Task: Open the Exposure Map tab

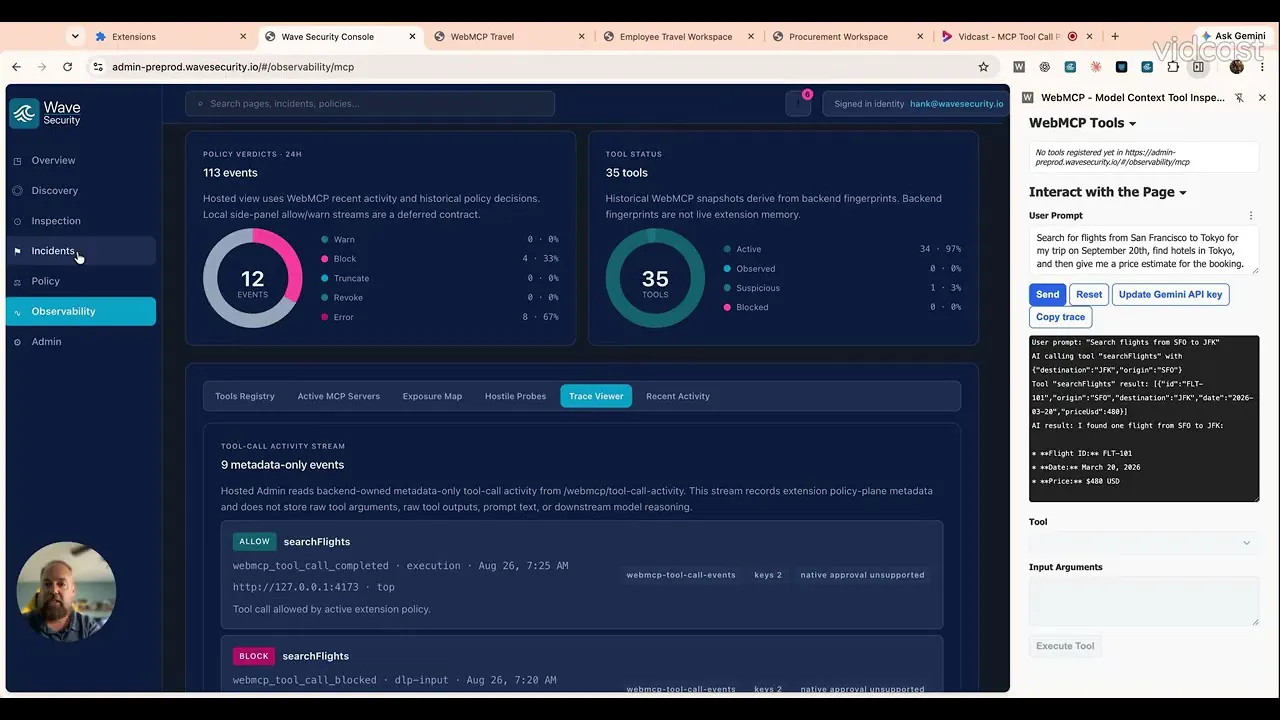Action: (432, 396)
